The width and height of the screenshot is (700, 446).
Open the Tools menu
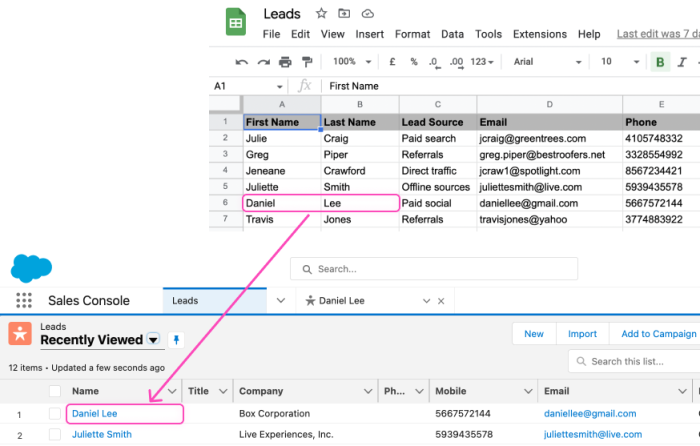pyautogui.click(x=488, y=34)
